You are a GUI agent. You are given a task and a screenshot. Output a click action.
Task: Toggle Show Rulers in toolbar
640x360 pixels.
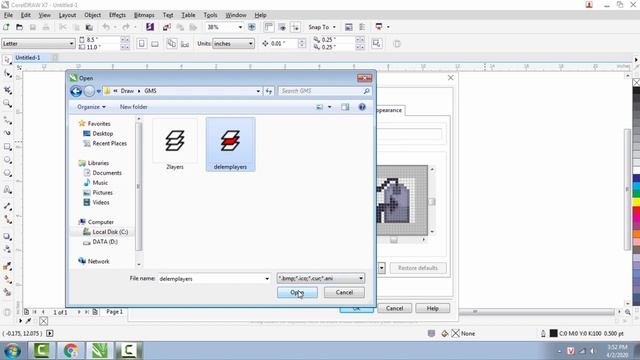pyautogui.click(x=269, y=27)
